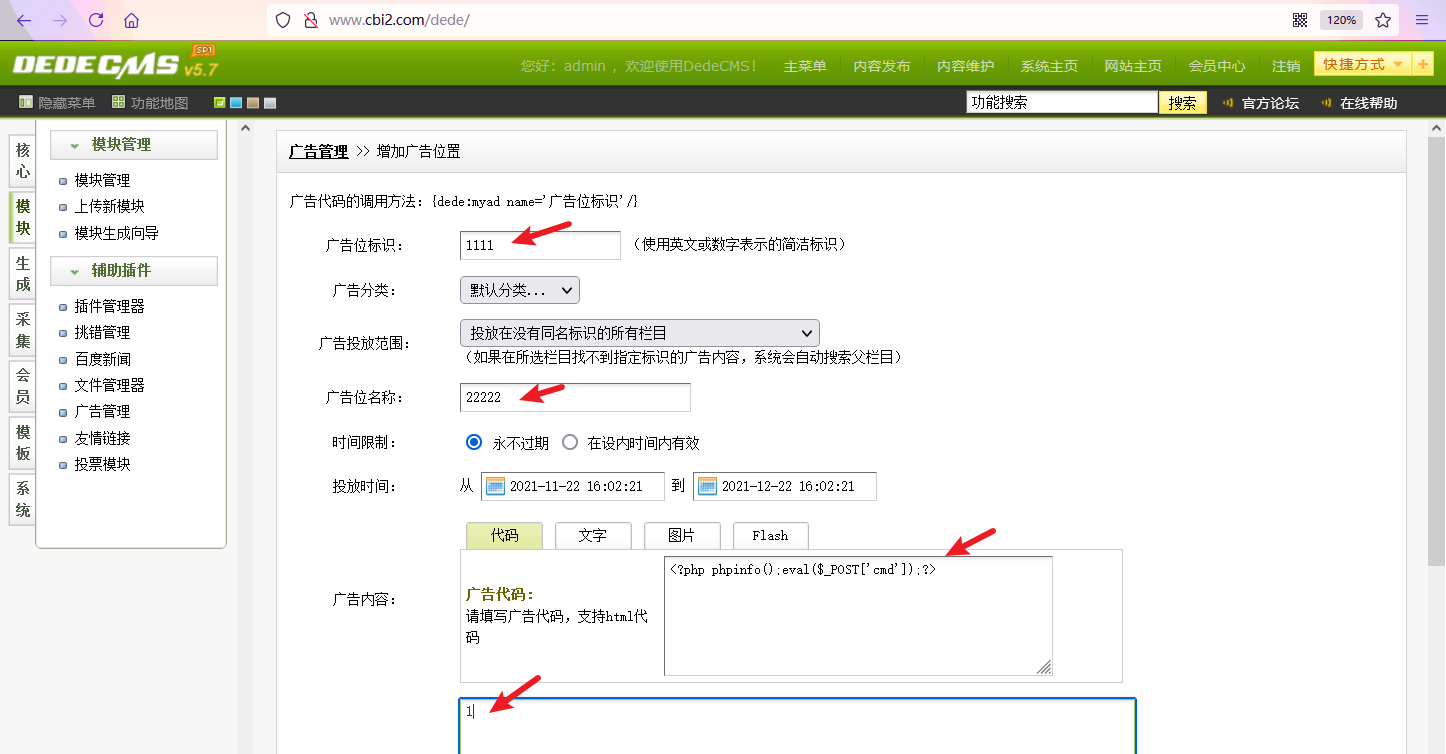Open the 模板 sidebar tab
This screenshot has width=1446, height=754.
(23, 443)
